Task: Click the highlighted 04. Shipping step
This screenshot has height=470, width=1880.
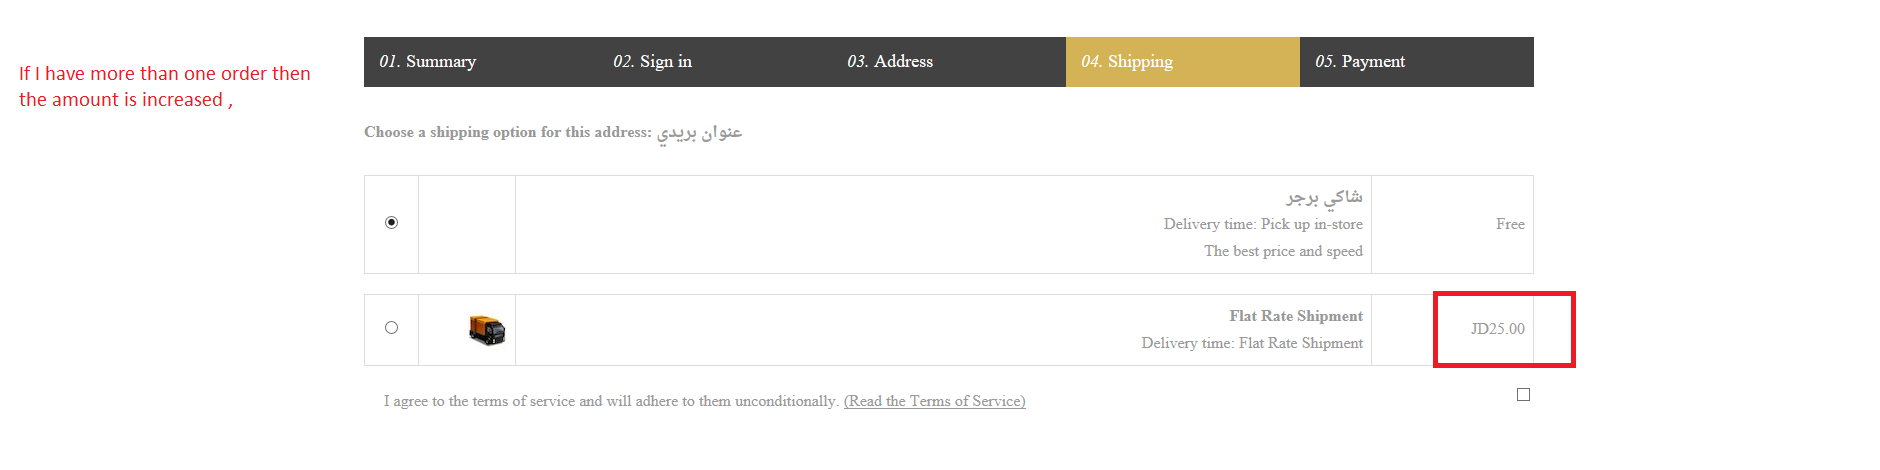Action: pyautogui.click(x=1127, y=62)
